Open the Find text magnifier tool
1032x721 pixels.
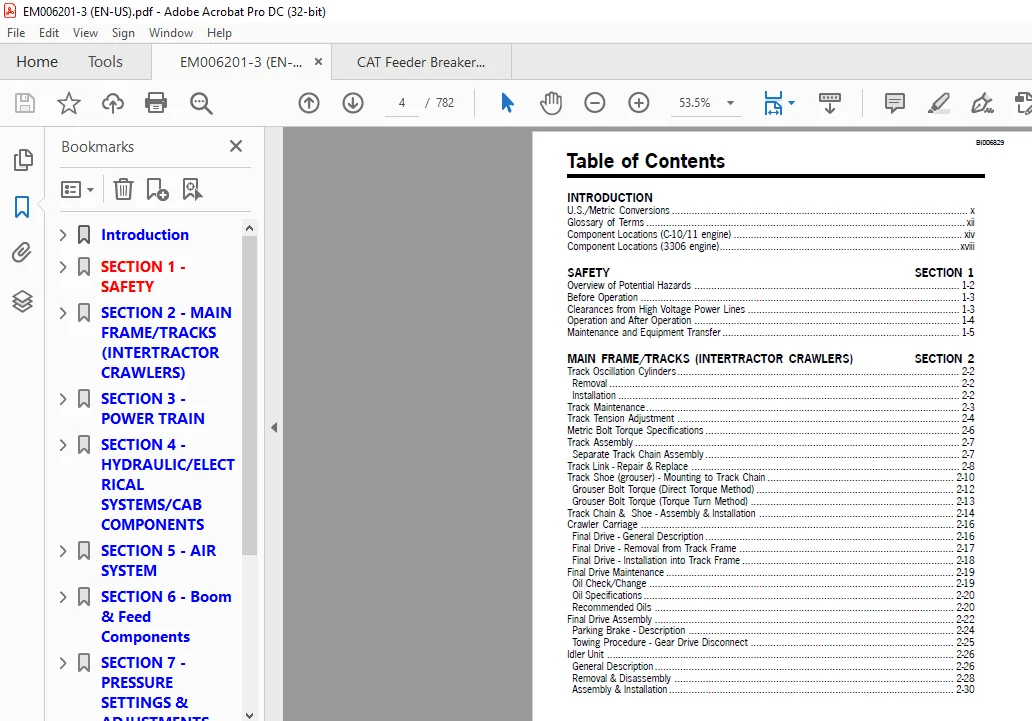click(201, 103)
